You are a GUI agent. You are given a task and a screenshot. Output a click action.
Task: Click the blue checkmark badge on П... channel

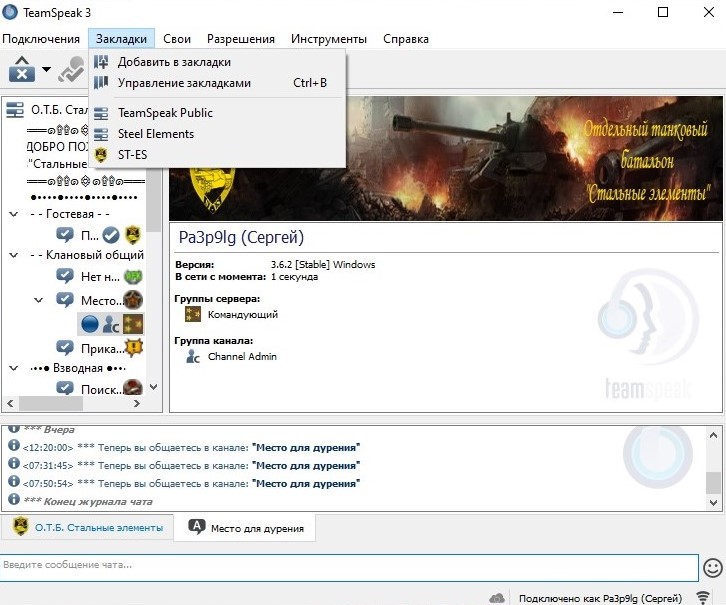(x=111, y=235)
